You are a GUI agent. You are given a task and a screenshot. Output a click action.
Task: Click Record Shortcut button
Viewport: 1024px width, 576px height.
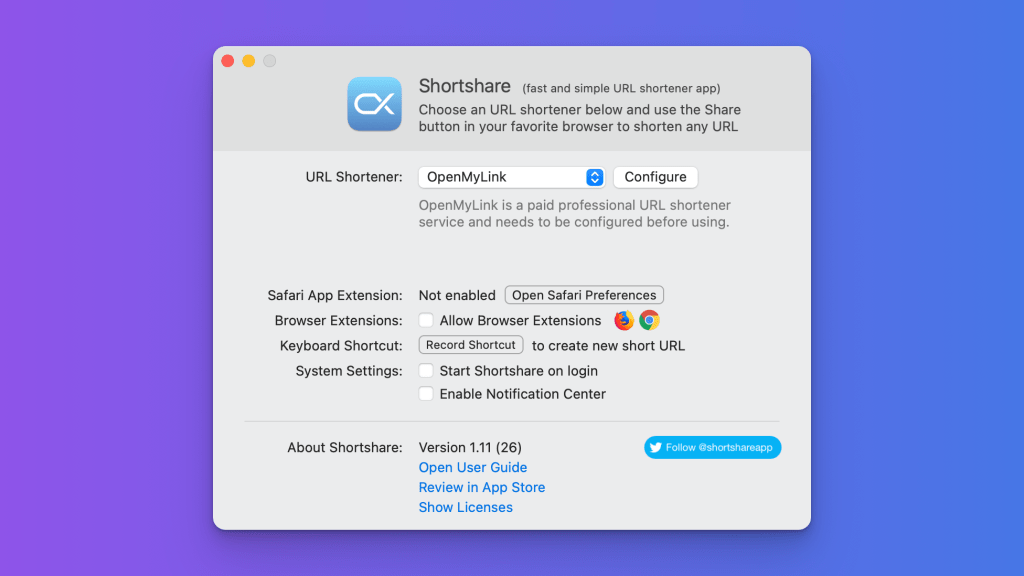[x=470, y=345]
